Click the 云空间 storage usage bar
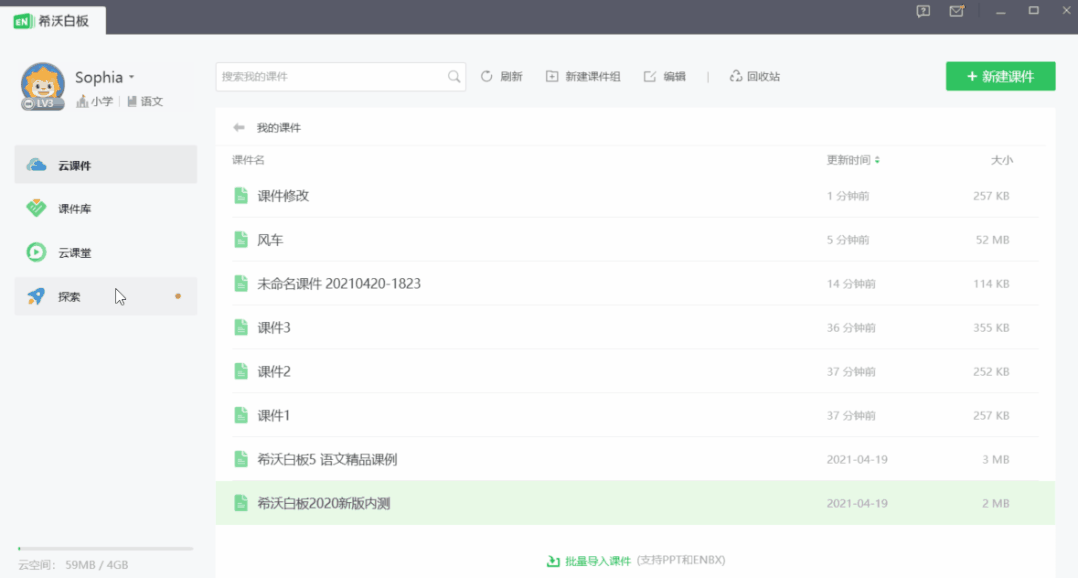This screenshot has height=578, width=1078. point(105,548)
